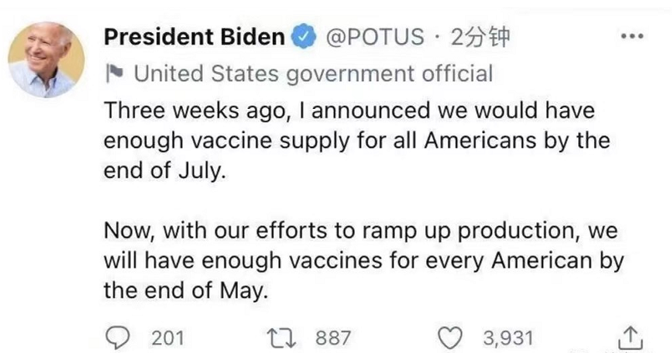Click the President Biden display name

pyautogui.click(x=194, y=37)
